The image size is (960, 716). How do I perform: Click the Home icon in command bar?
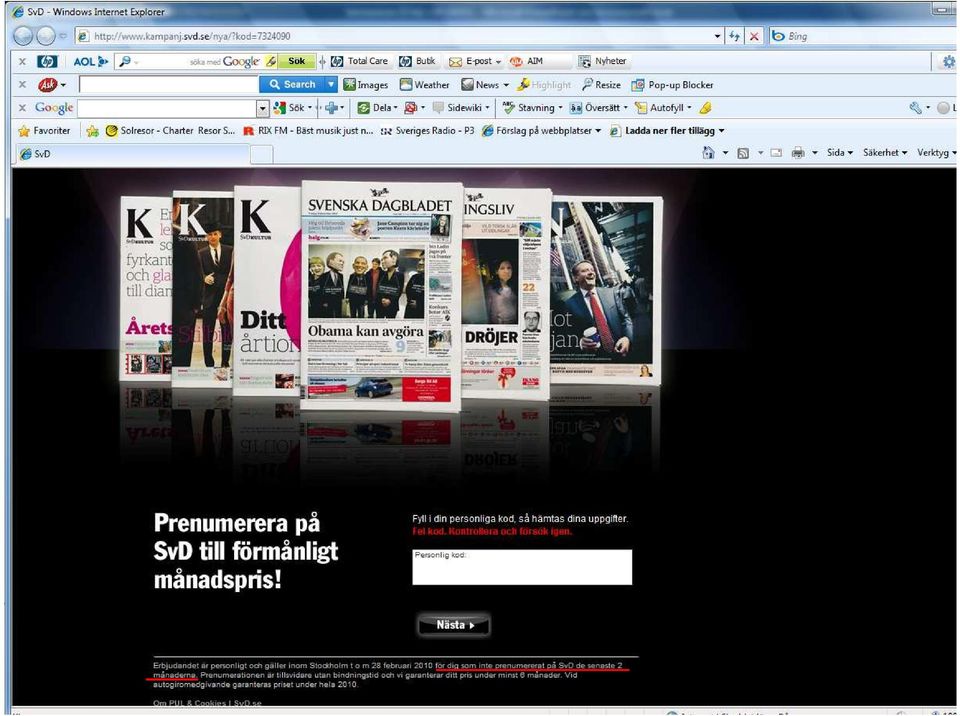click(x=708, y=153)
